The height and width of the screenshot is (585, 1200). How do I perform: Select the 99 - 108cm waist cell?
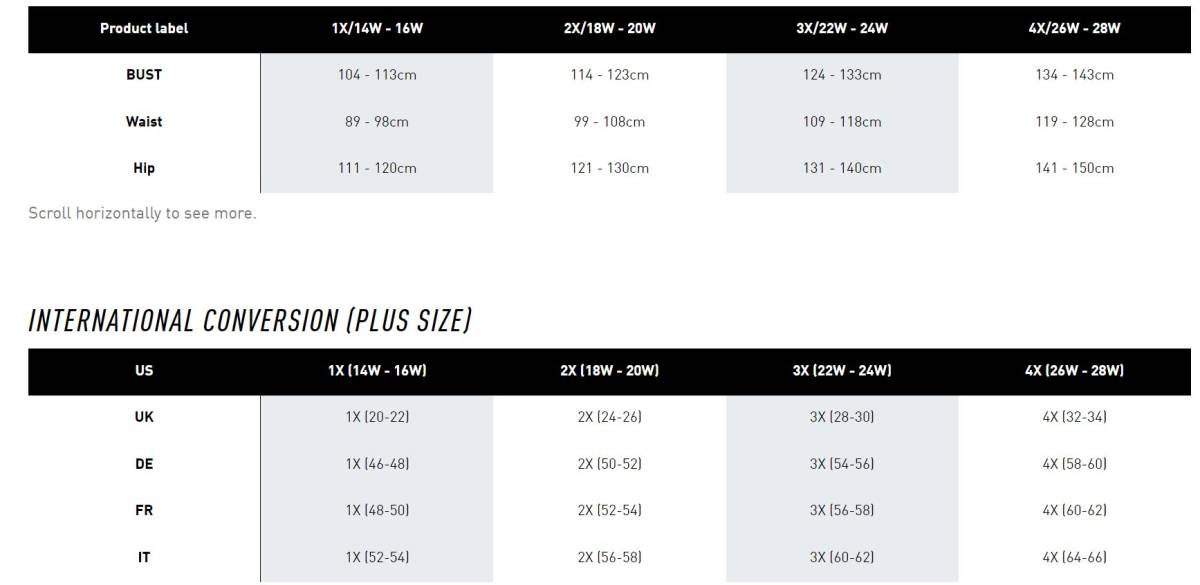pos(609,122)
